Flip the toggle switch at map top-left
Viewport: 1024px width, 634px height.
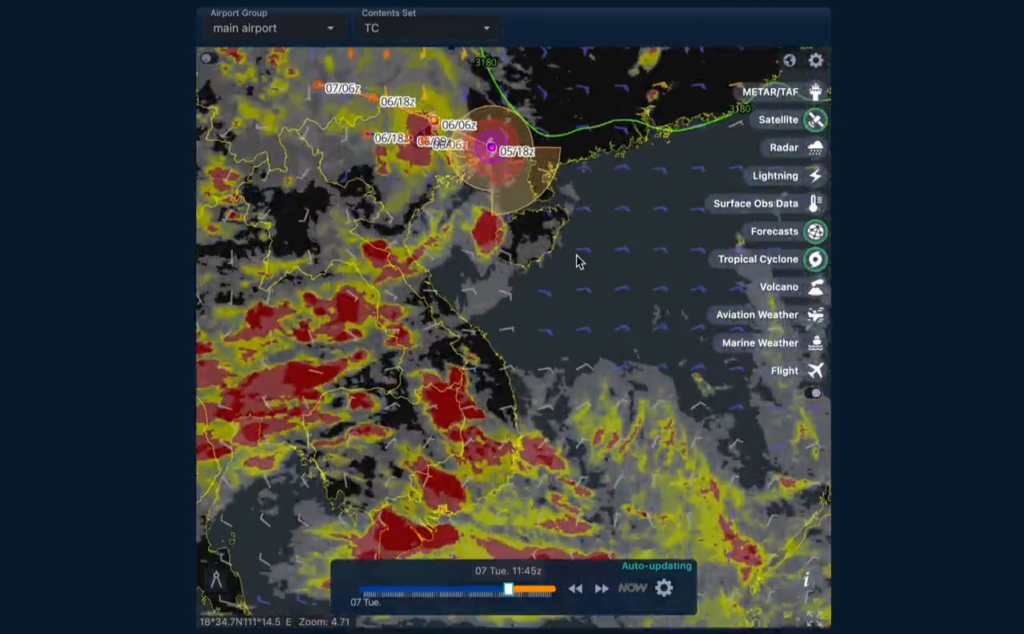[208, 58]
